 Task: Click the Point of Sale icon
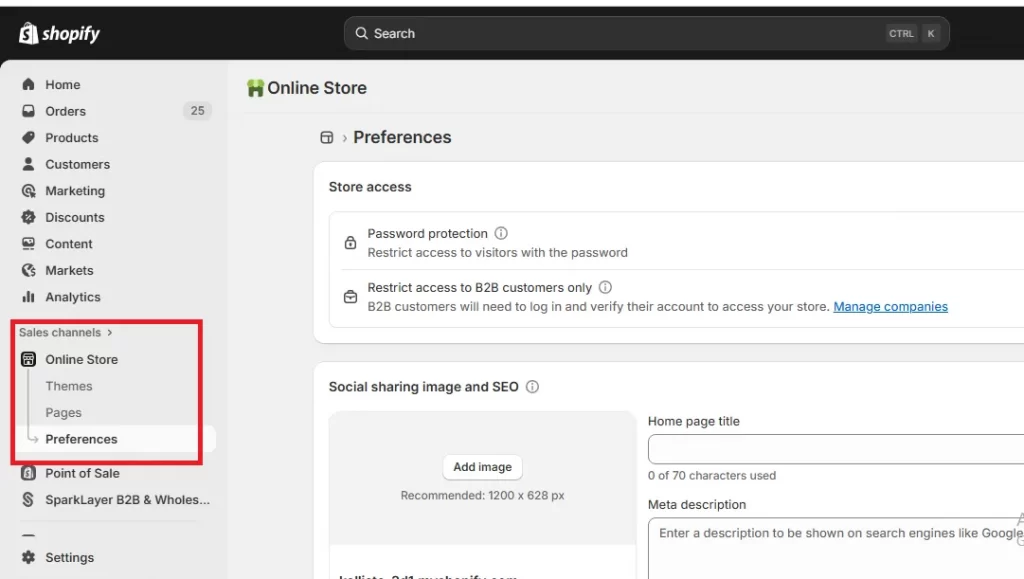click(x=29, y=473)
